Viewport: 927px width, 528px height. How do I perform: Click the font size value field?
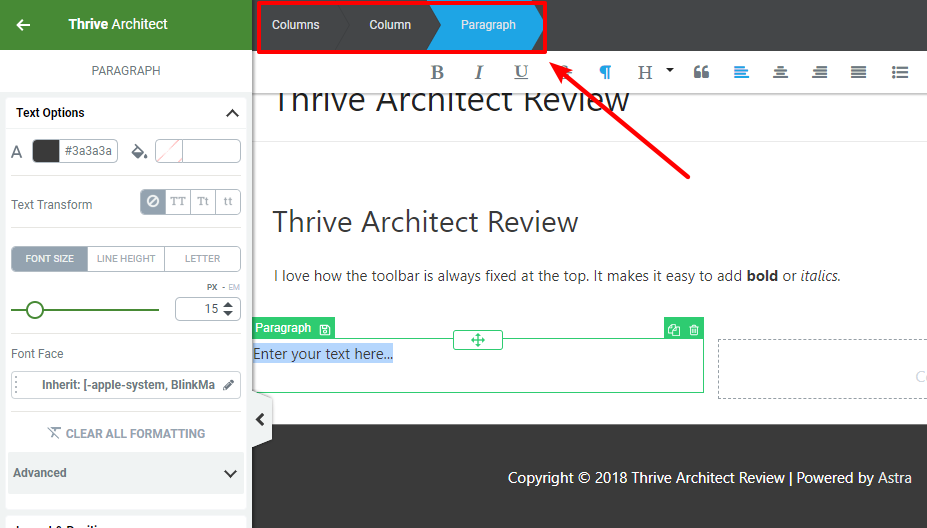point(208,309)
